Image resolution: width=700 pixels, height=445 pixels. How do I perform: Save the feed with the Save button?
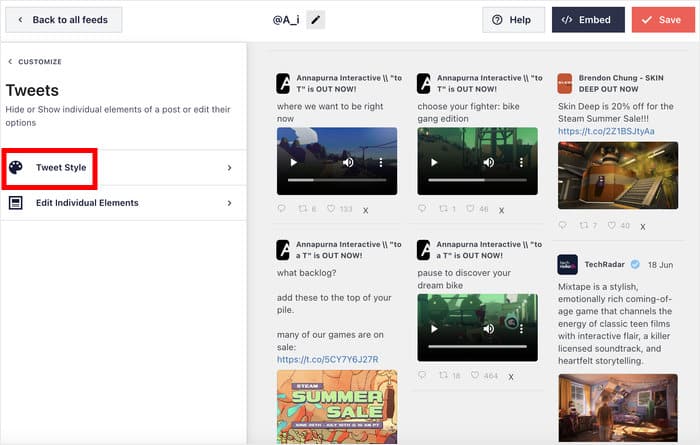[663, 20]
